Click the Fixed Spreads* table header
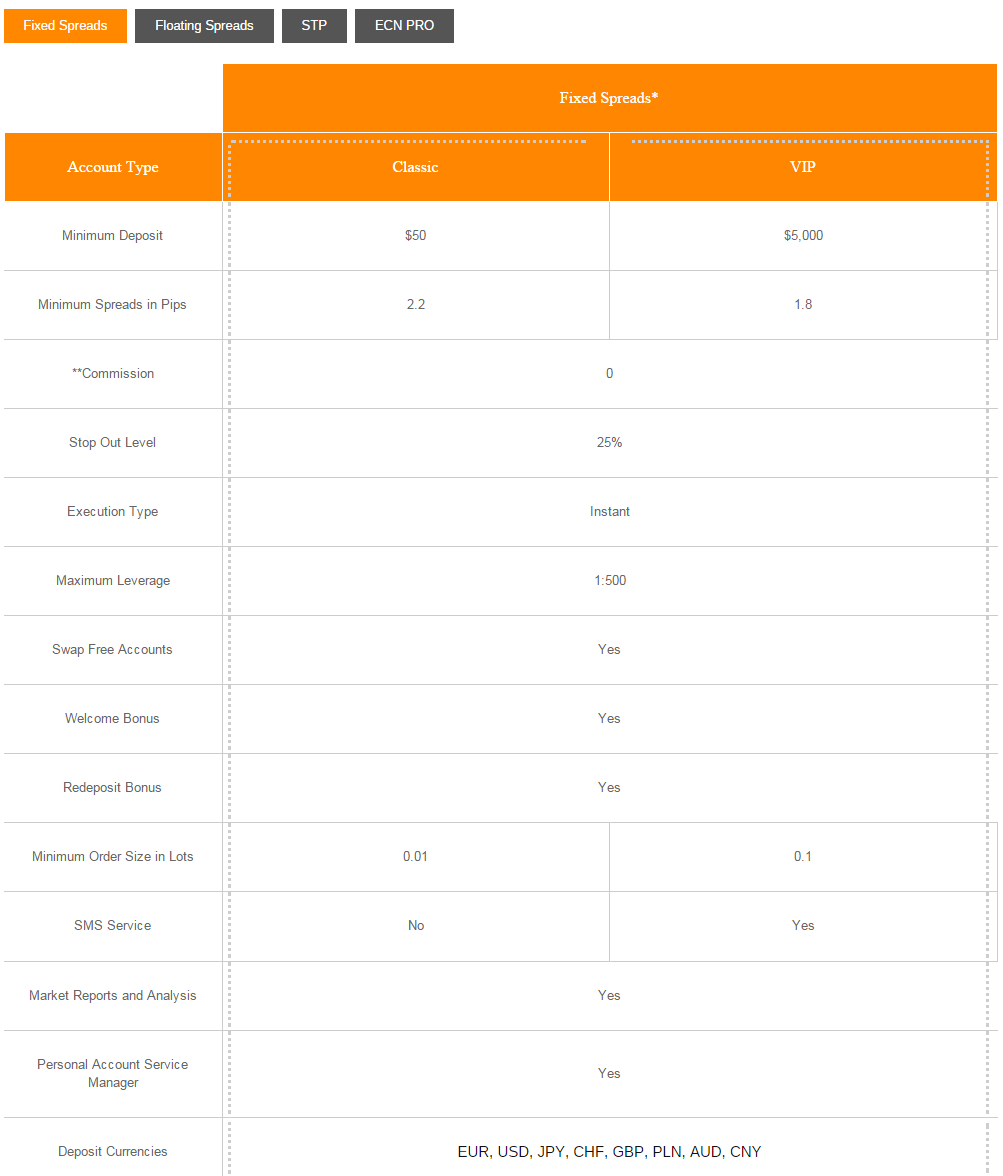 point(610,97)
